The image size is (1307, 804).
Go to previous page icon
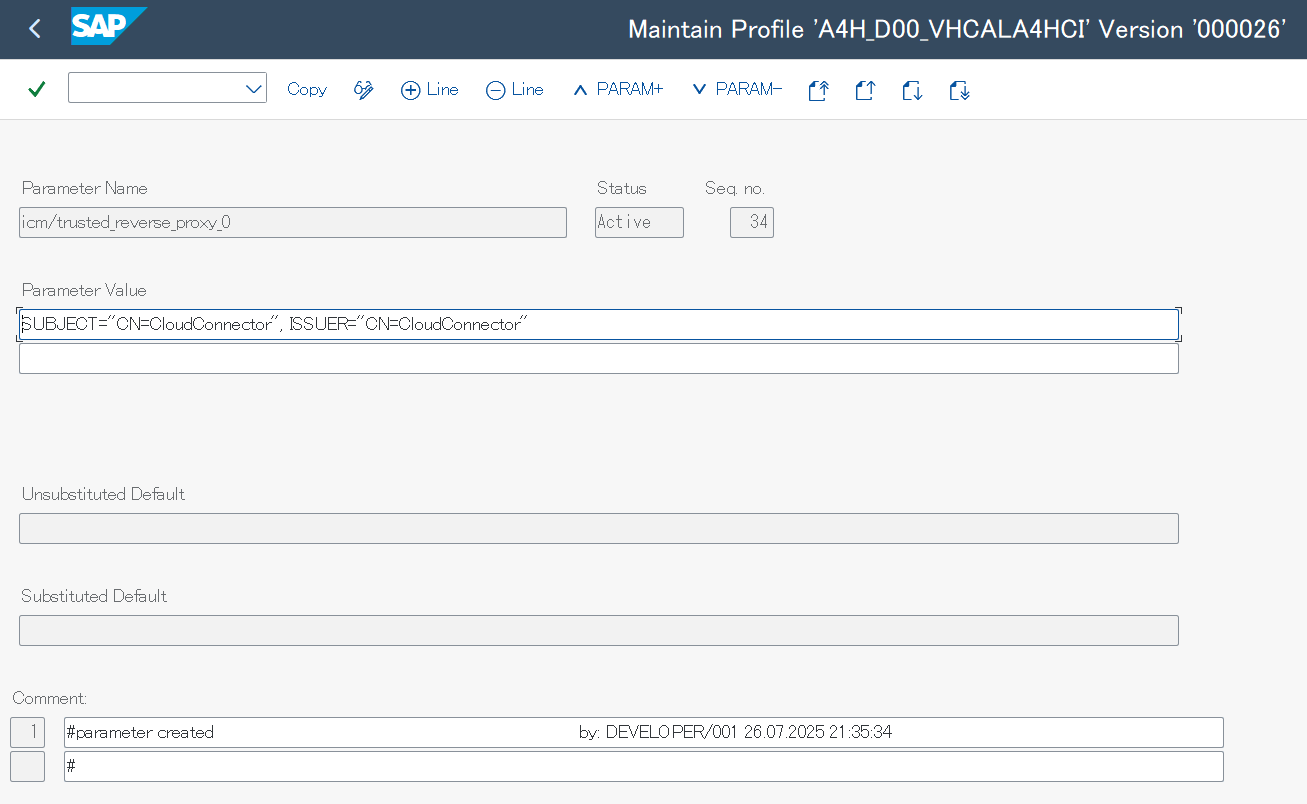(x=865, y=91)
